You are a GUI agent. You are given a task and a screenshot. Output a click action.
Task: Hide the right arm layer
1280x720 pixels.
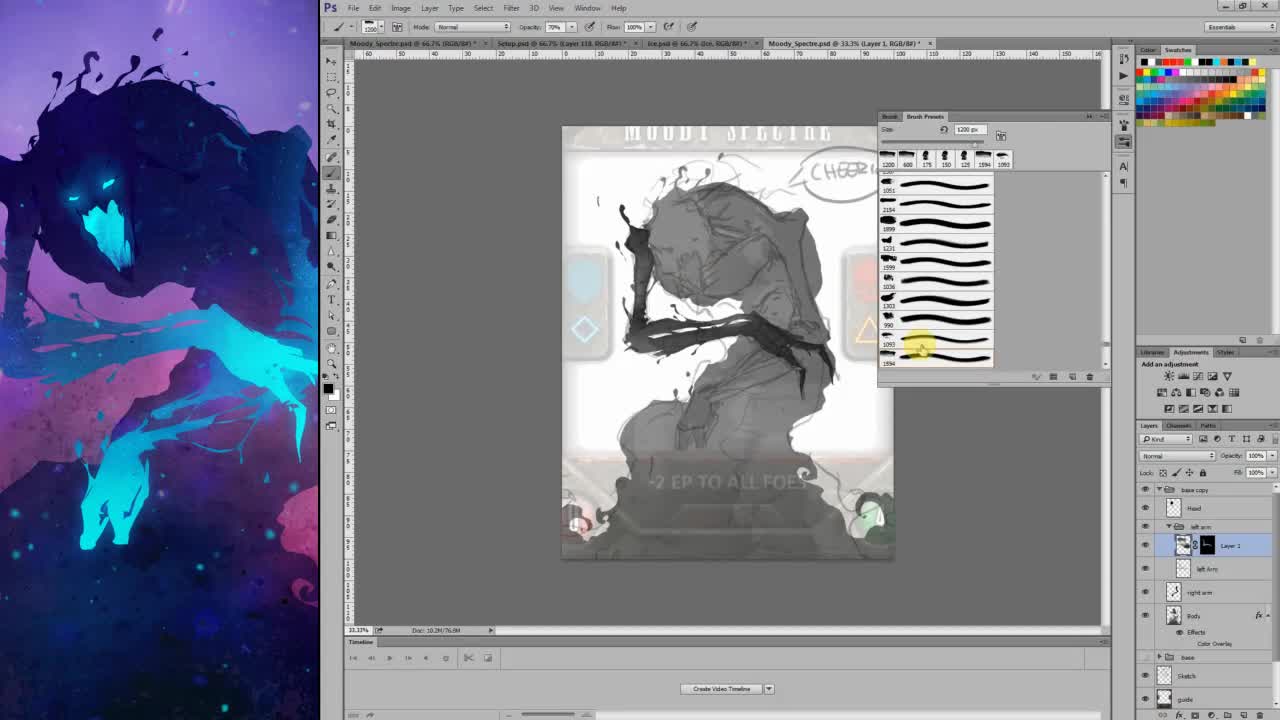(1145, 592)
